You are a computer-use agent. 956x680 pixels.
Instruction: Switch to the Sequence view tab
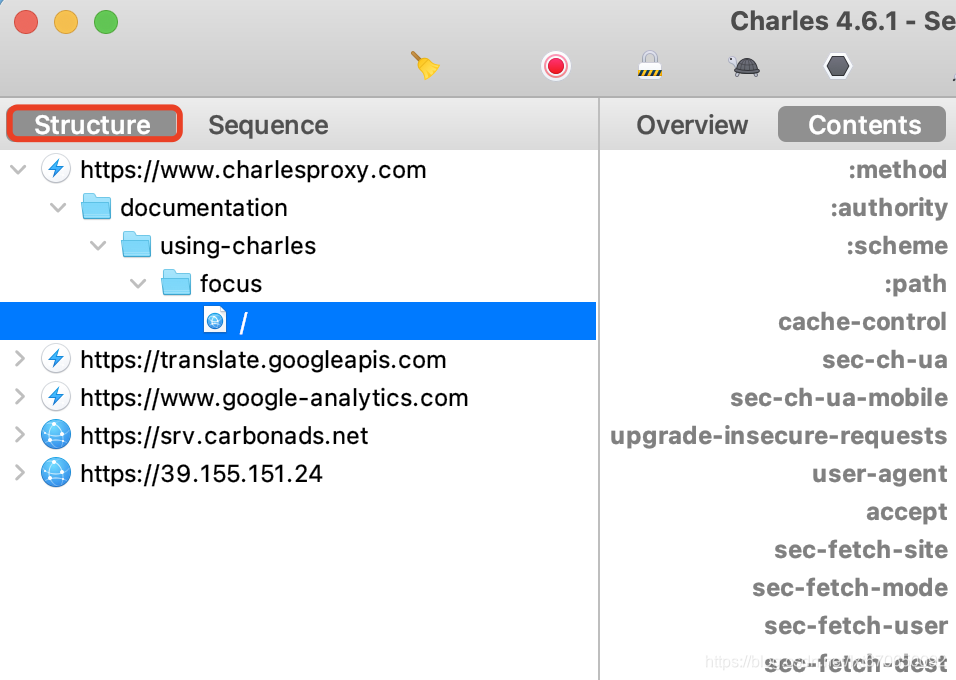point(268,125)
